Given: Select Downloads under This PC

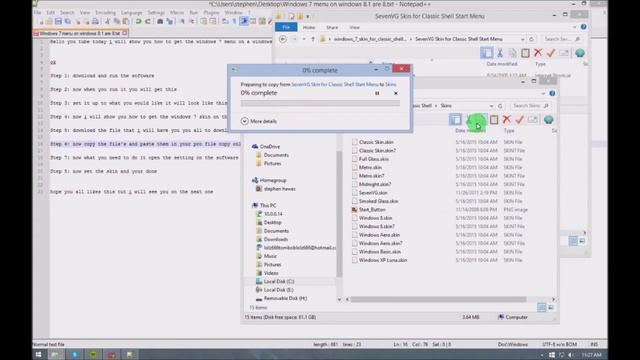Looking at the screenshot, I should (276, 240).
